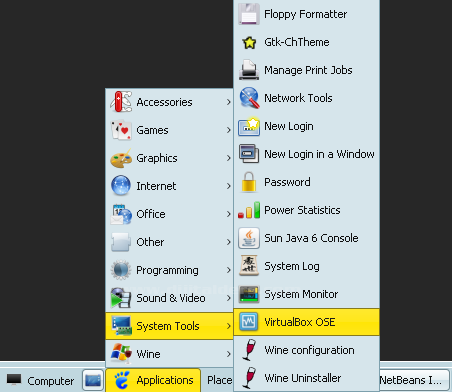
Task: Expand the Internet submenu arrow
Action: (x=228, y=186)
